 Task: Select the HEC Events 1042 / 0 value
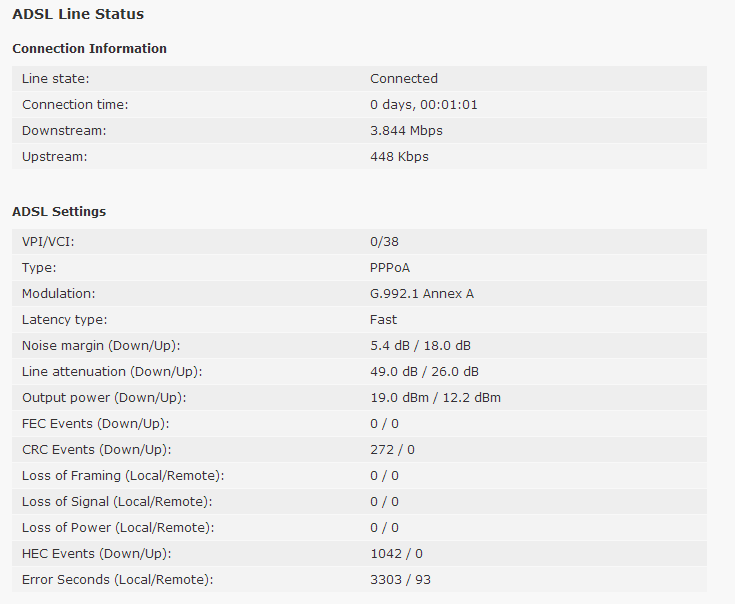(x=396, y=554)
